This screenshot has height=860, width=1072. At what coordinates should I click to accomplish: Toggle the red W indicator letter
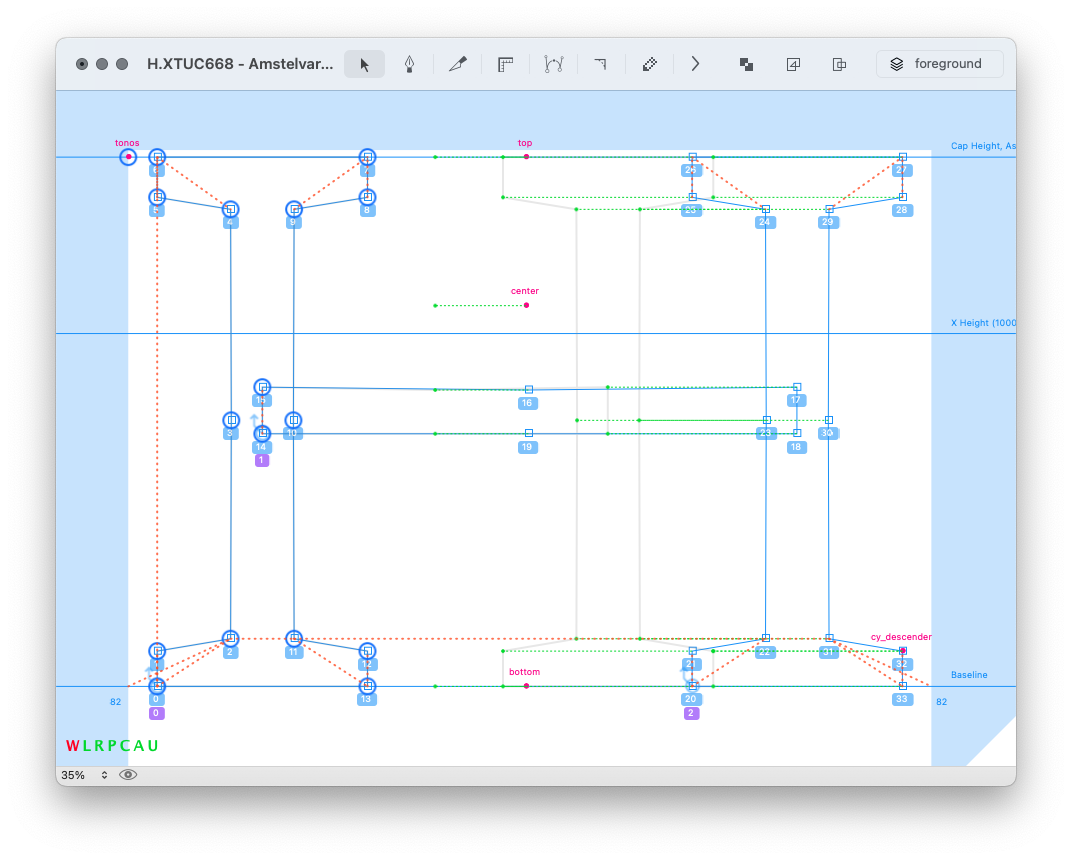point(72,746)
